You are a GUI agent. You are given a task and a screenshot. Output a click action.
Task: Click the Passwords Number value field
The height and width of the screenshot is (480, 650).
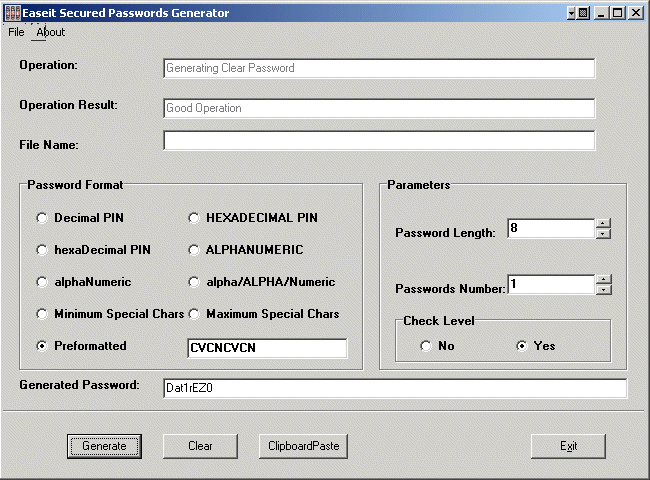click(x=551, y=284)
